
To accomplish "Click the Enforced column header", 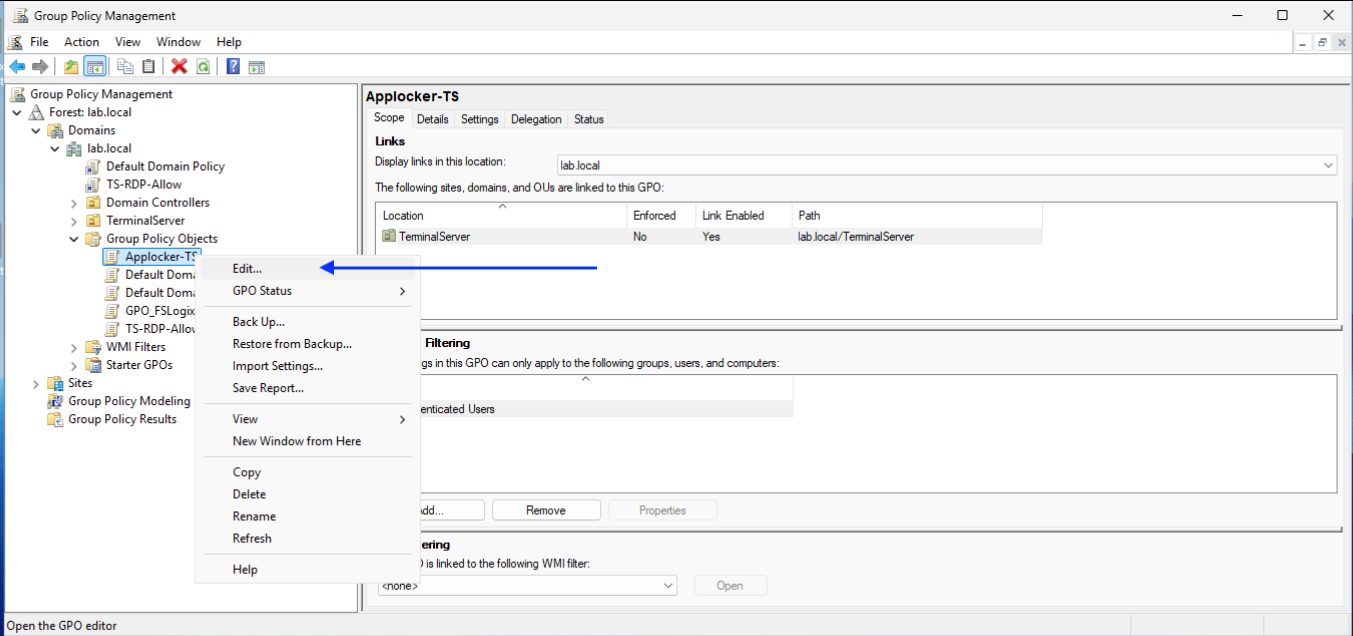I will point(661,215).
